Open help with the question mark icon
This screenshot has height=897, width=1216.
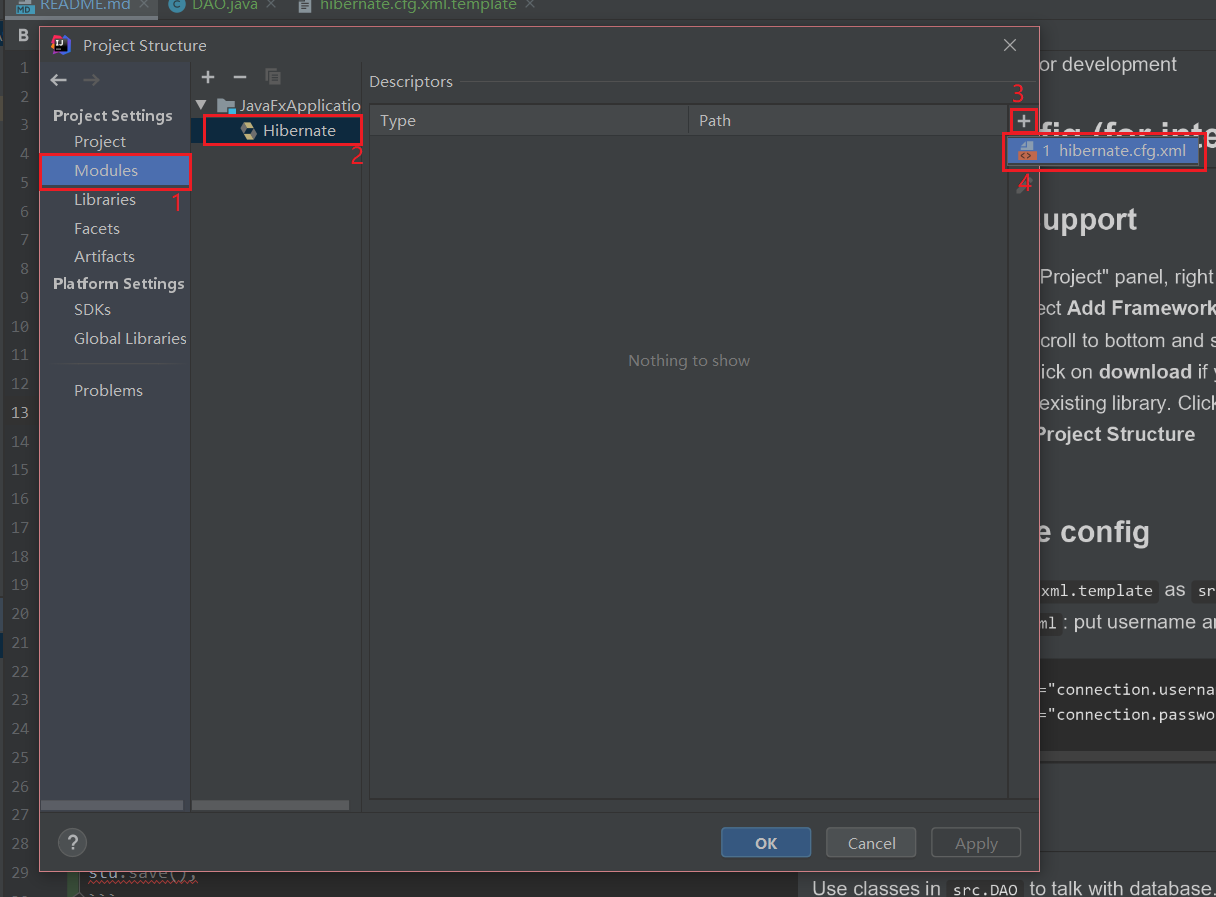pyautogui.click(x=72, y=842)
